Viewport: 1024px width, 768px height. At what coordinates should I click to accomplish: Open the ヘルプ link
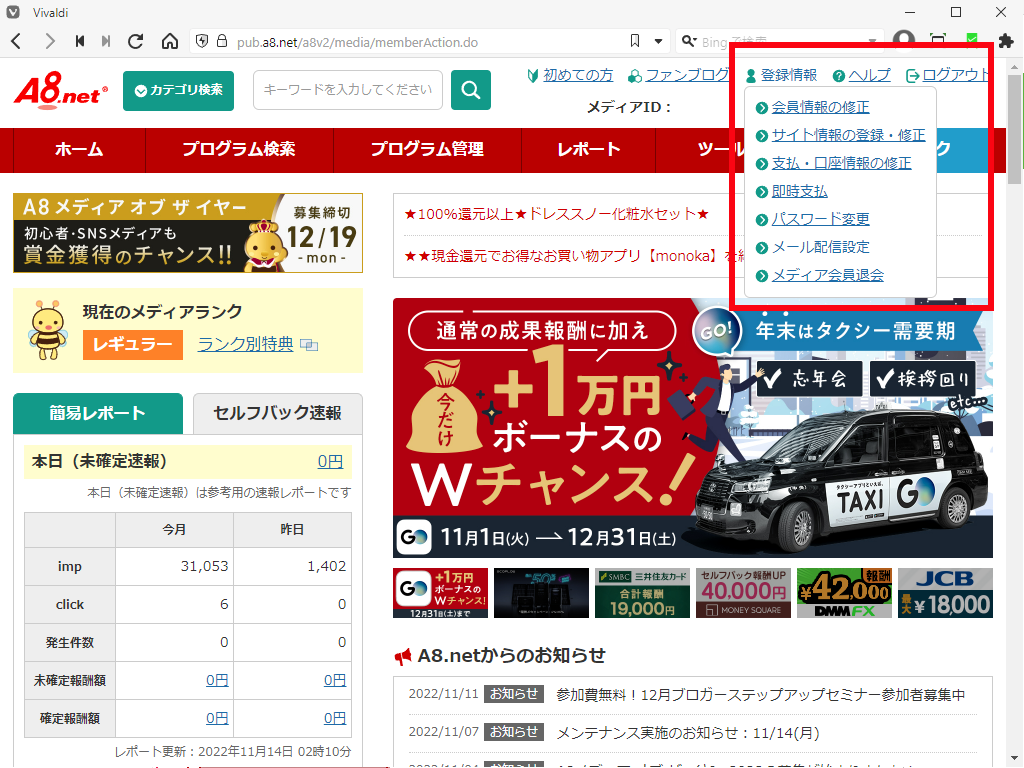tap(869, 75)
